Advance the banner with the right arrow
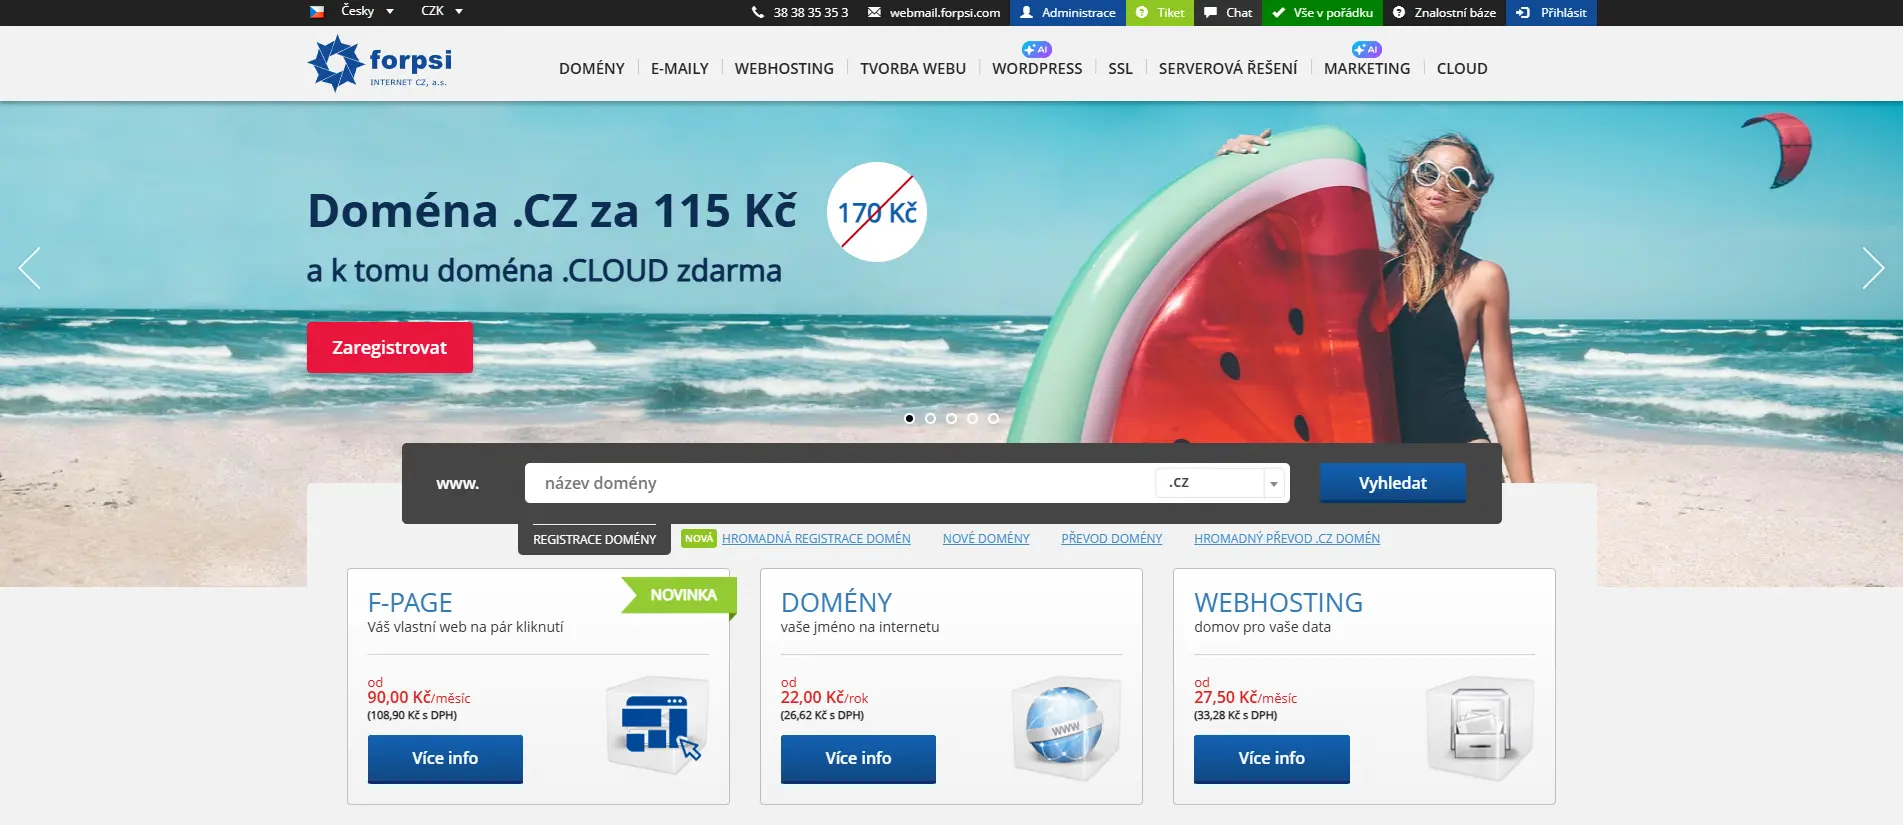Viewport: 1903px width, 825px height. [1873, 268]
